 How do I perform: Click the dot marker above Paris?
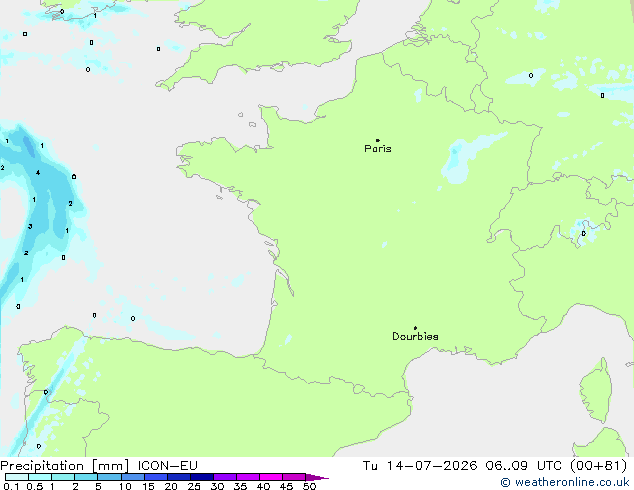tap(378, 140)
